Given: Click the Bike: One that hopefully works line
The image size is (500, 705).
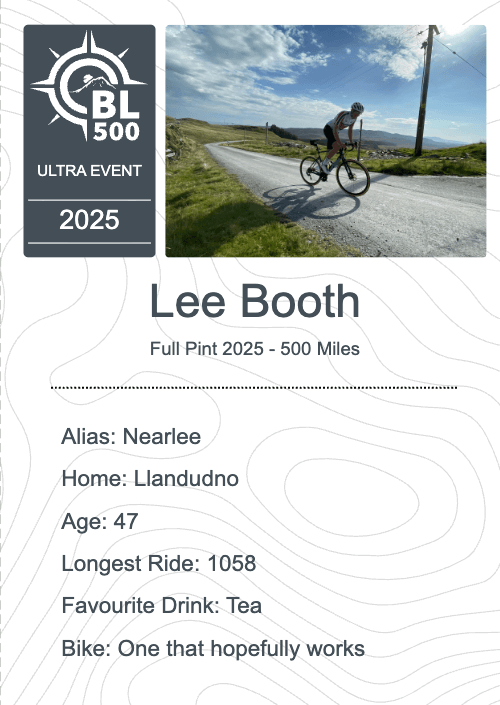Looking at the screenshot, I should point(213,649).
